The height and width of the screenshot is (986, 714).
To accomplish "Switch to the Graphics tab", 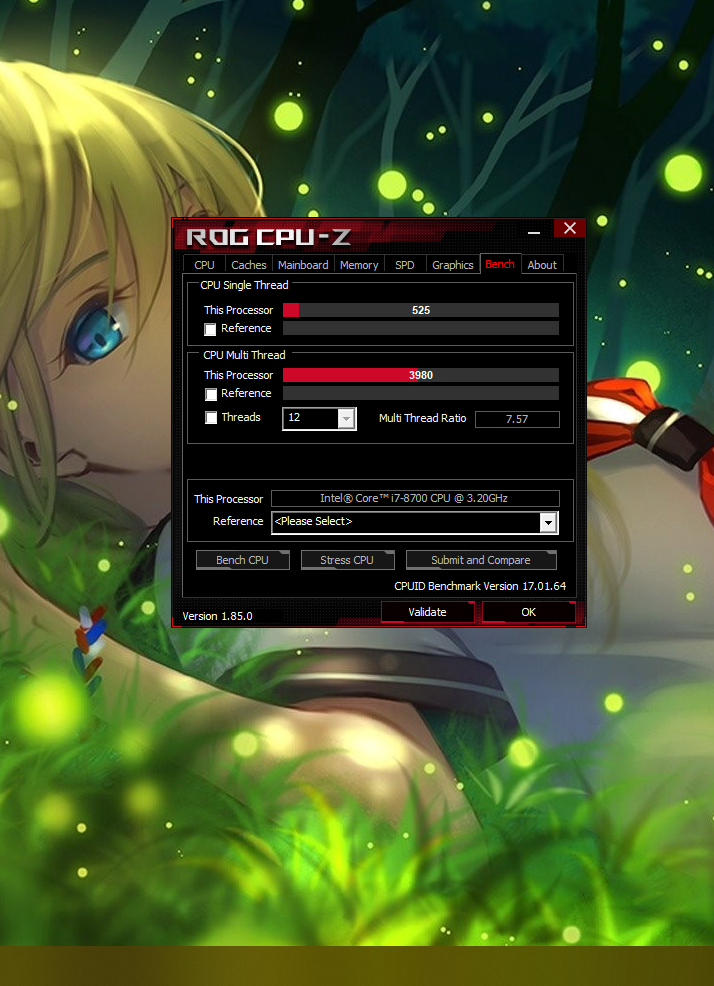I will tap(452, 265).
